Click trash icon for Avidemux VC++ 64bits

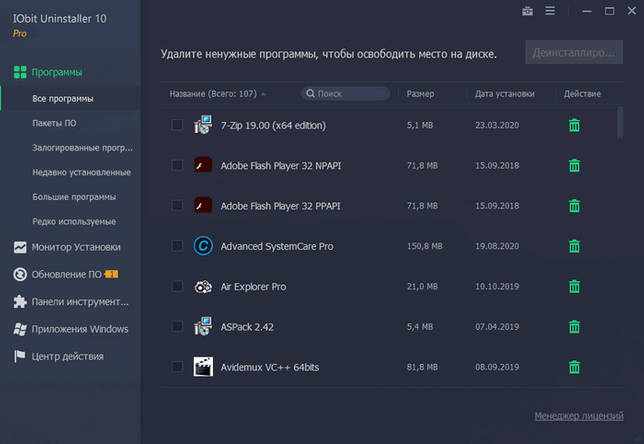pyautogui.click(x=574, y=367)
